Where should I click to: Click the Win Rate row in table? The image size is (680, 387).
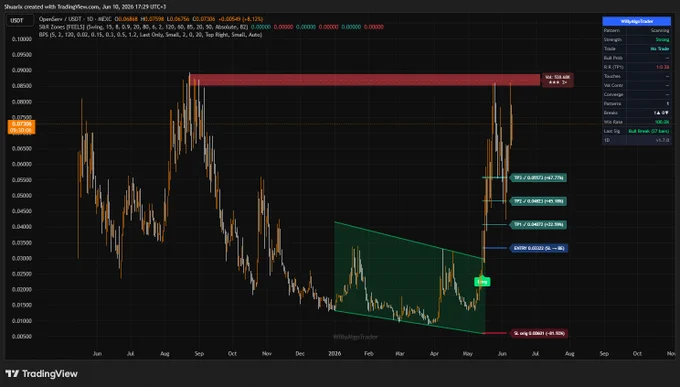pos(636,122)
